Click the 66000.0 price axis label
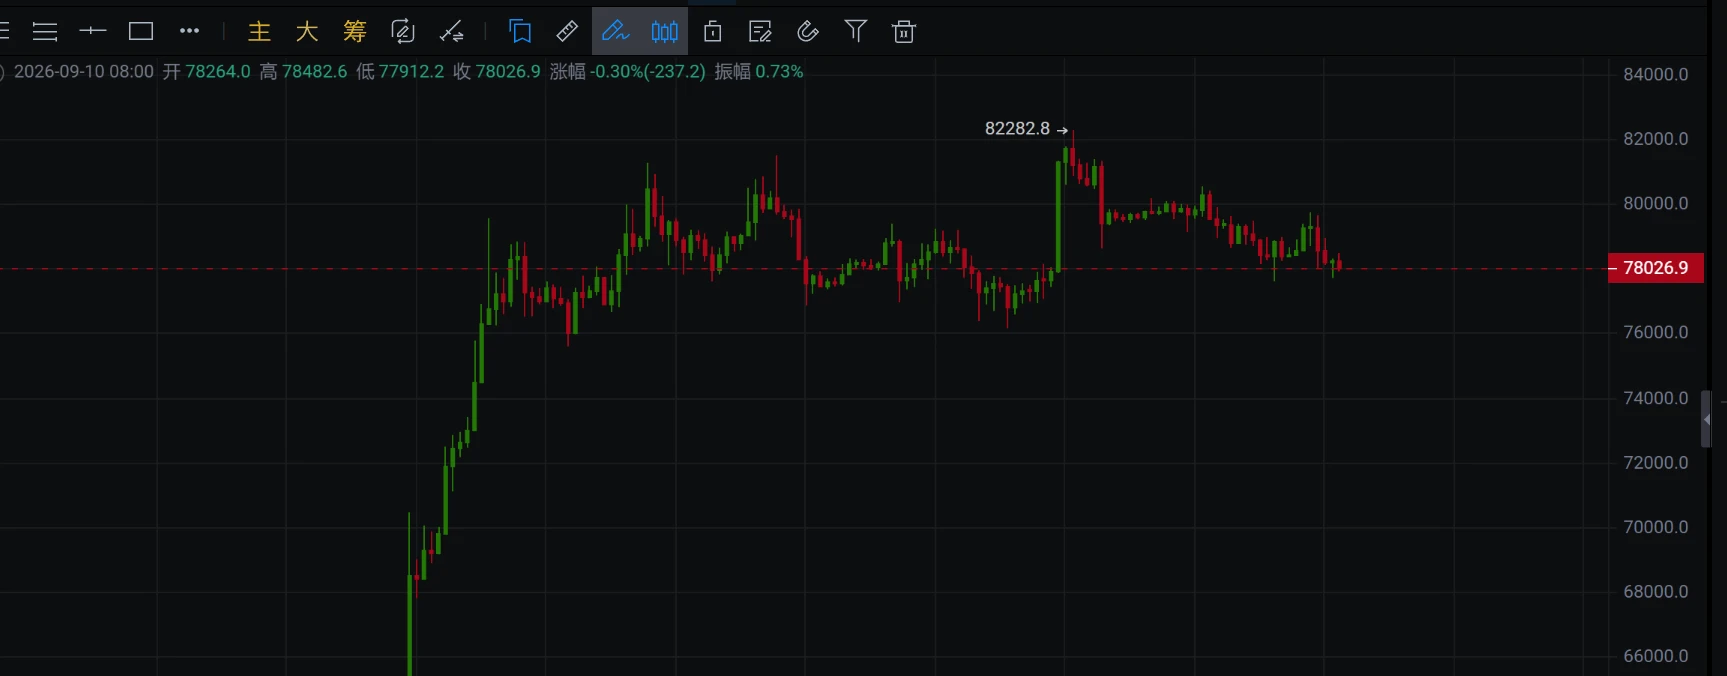 [x=1655, y=656]
